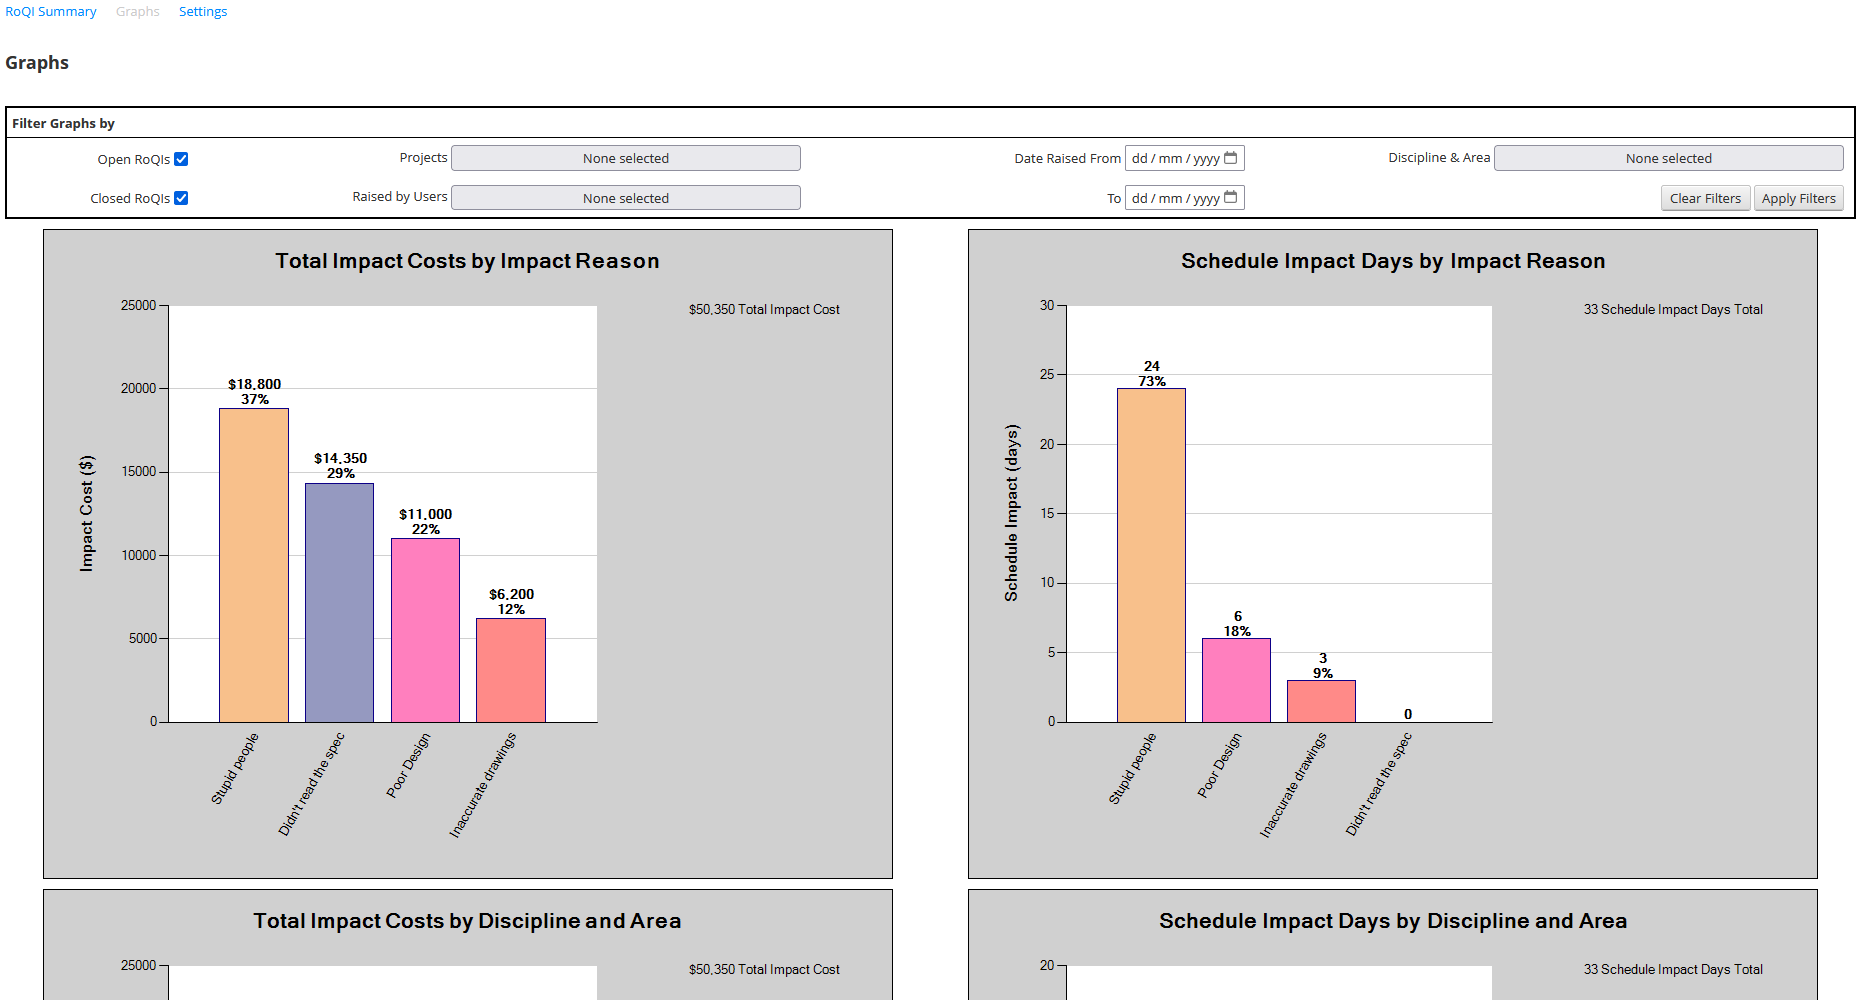This screenshot has width=1865, height=1000.
Task: Select the 24-day Stupid people schedule bar
Action: pyautogui.click(x=1150, y=550)
